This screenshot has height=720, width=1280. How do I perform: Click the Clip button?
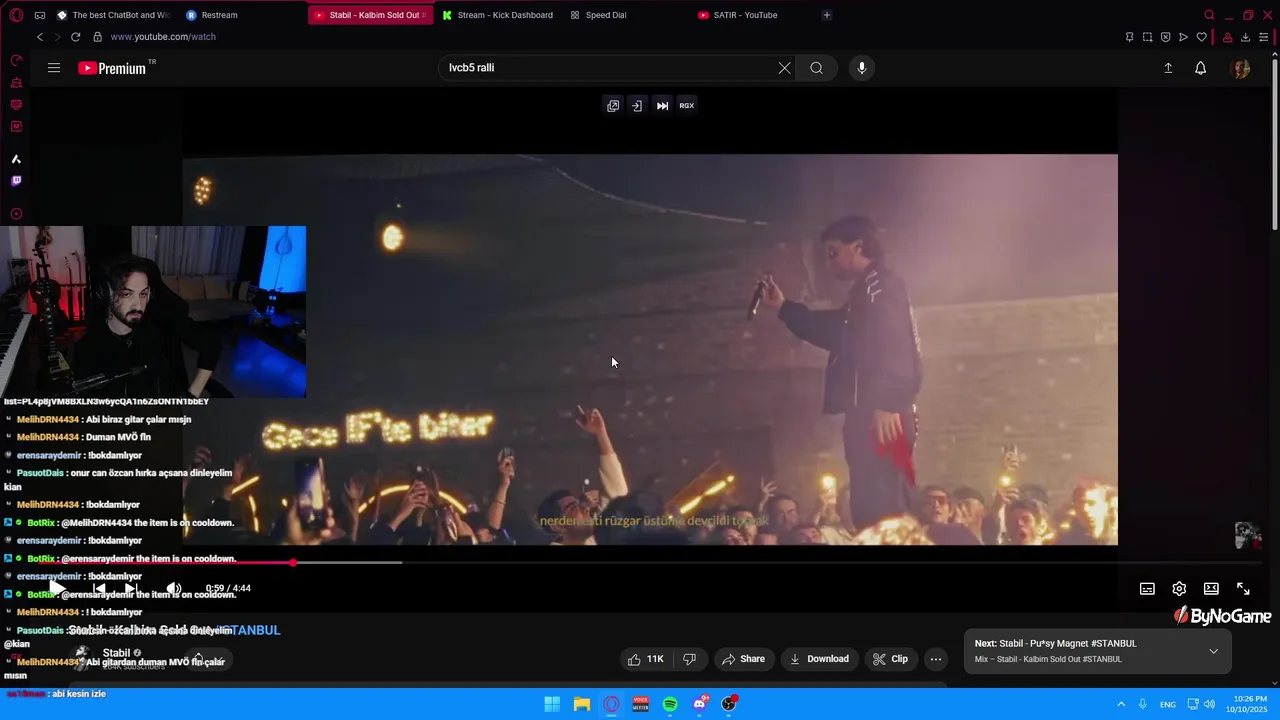coord(890,659)
